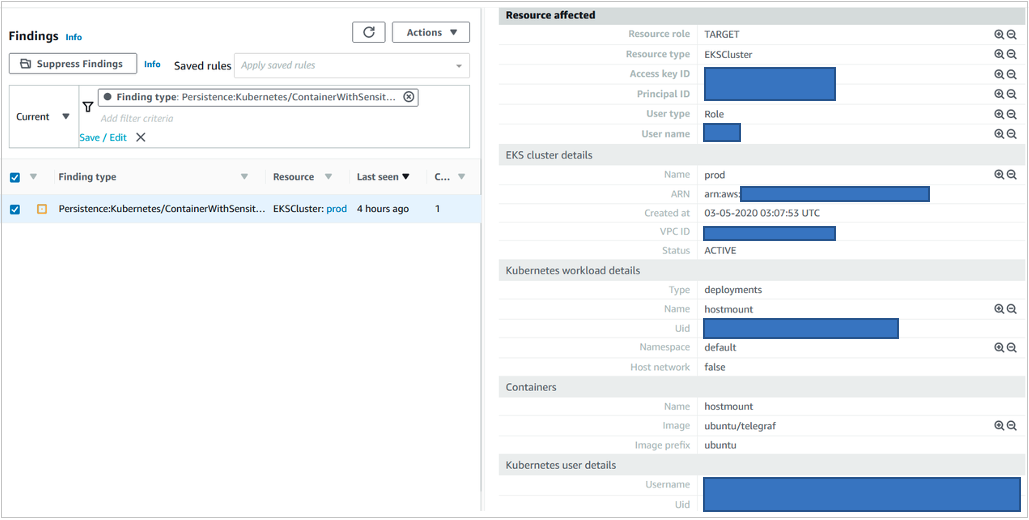
Task: Click zoom-in icon for workload Namespace default
Action: click(x=998, y=348)
